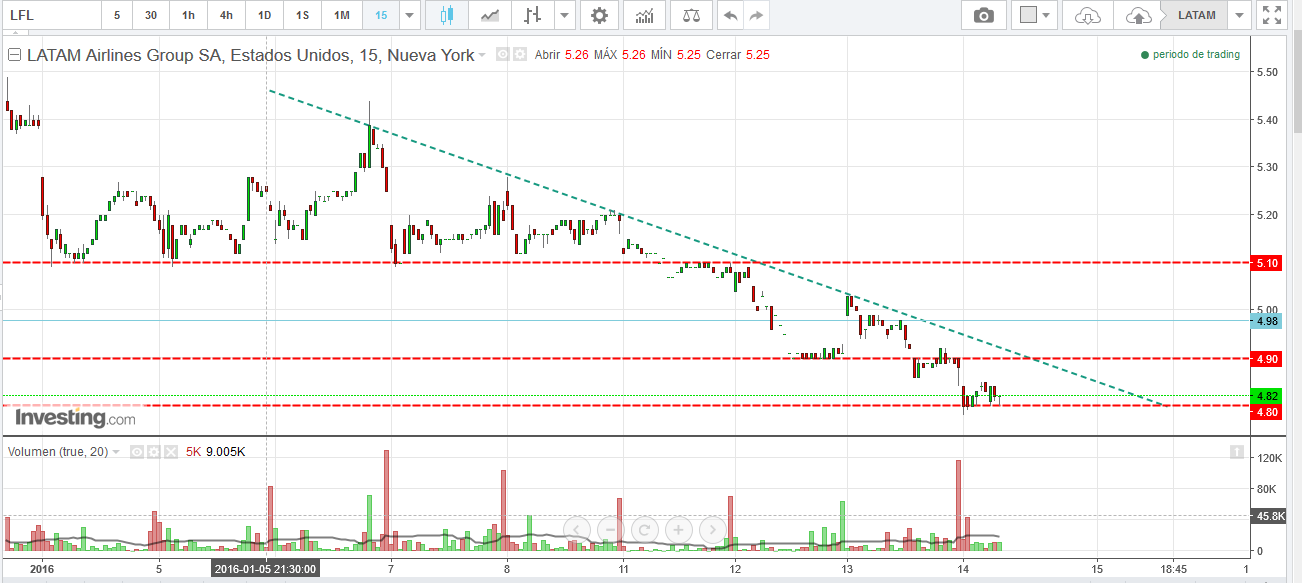
Task: Select the active 15 minute interval
Action: tap(380, 15)
